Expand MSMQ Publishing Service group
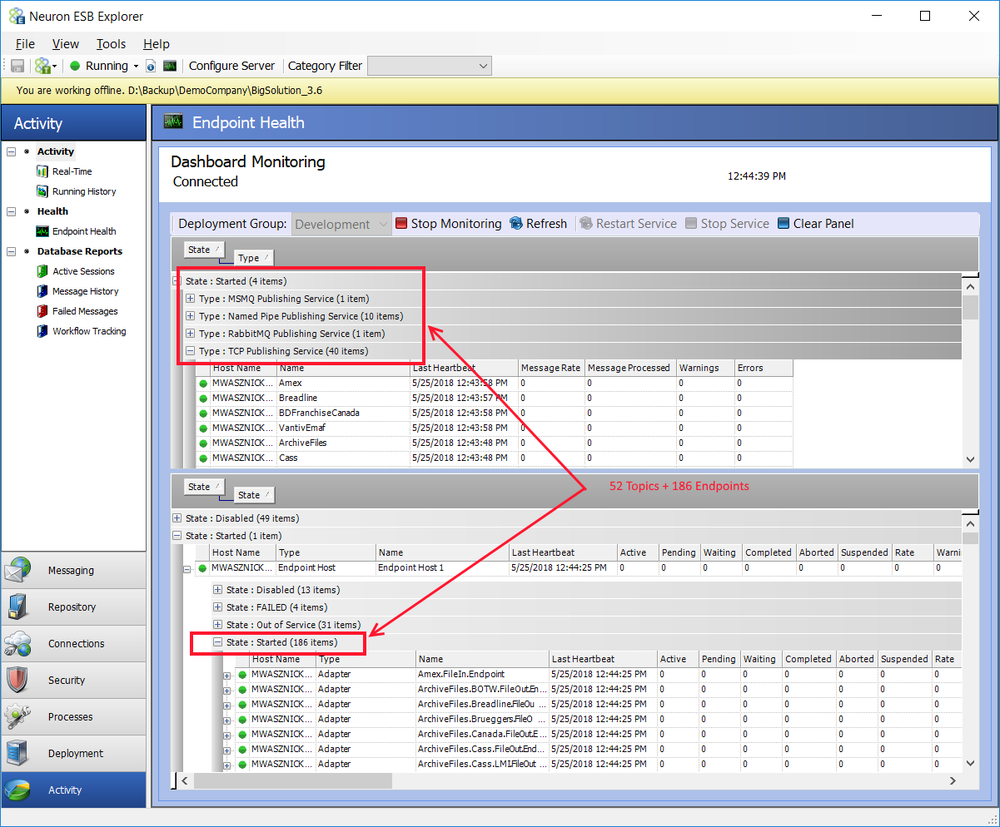The height and width of the screenshot is (827, 1000). [x=190, y=298]
